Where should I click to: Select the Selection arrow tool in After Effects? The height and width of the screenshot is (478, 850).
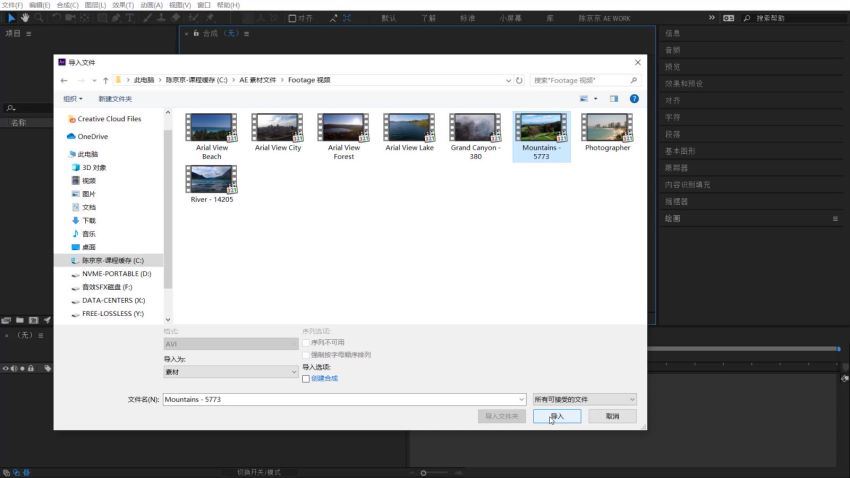coord(11,18)
